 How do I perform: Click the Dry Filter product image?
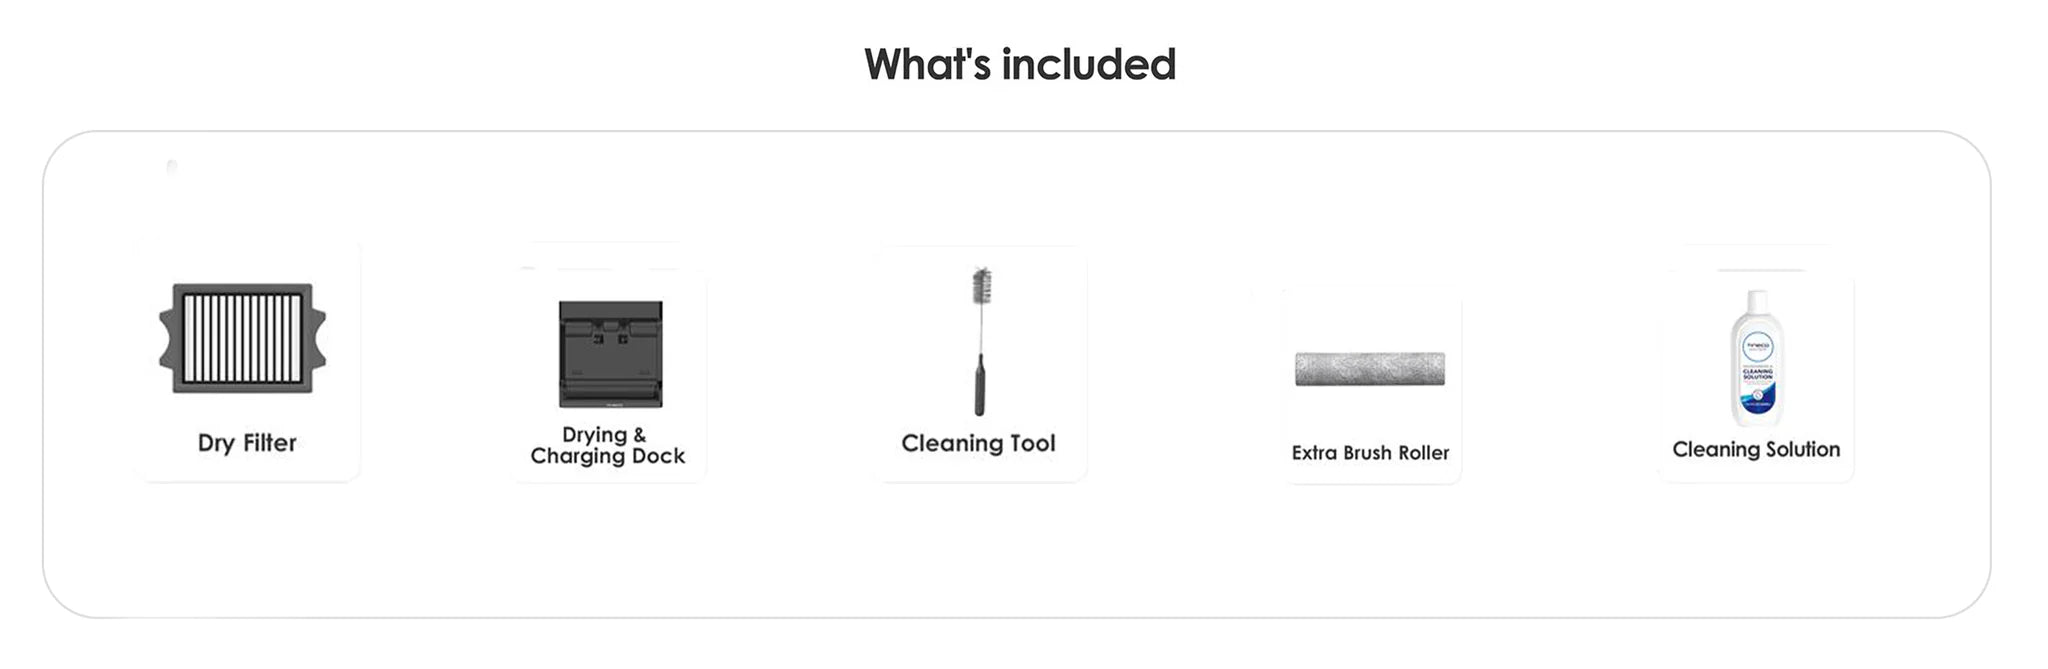(x=243, y=338)
